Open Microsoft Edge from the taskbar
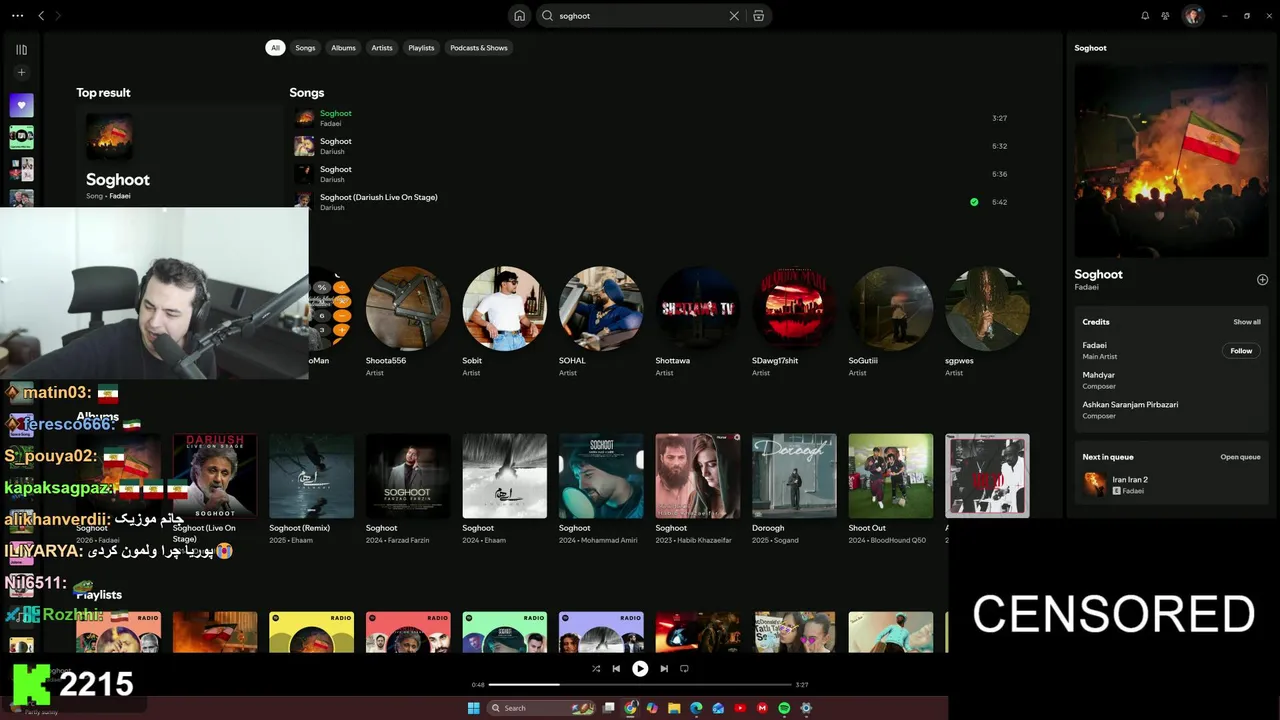 (x=697, y=708)
